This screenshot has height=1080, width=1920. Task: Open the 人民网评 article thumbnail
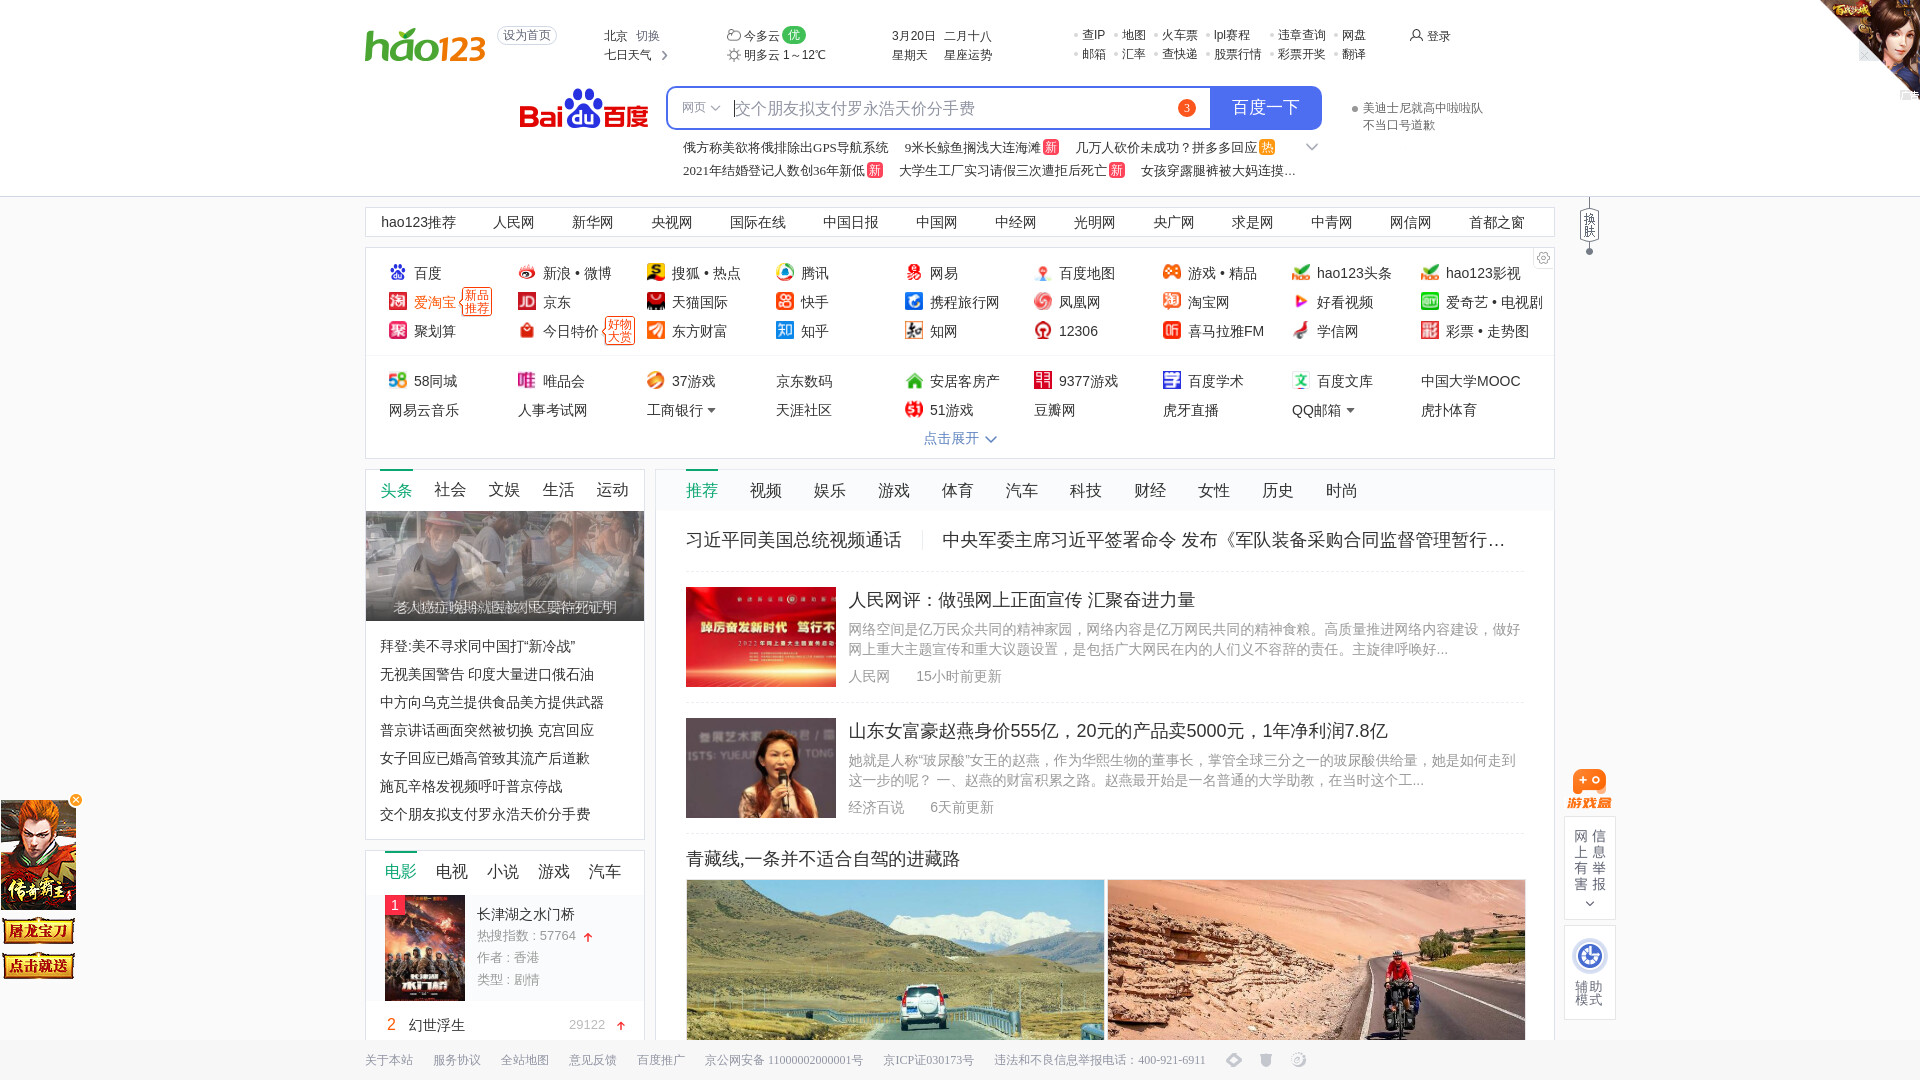tap(761, 637)
